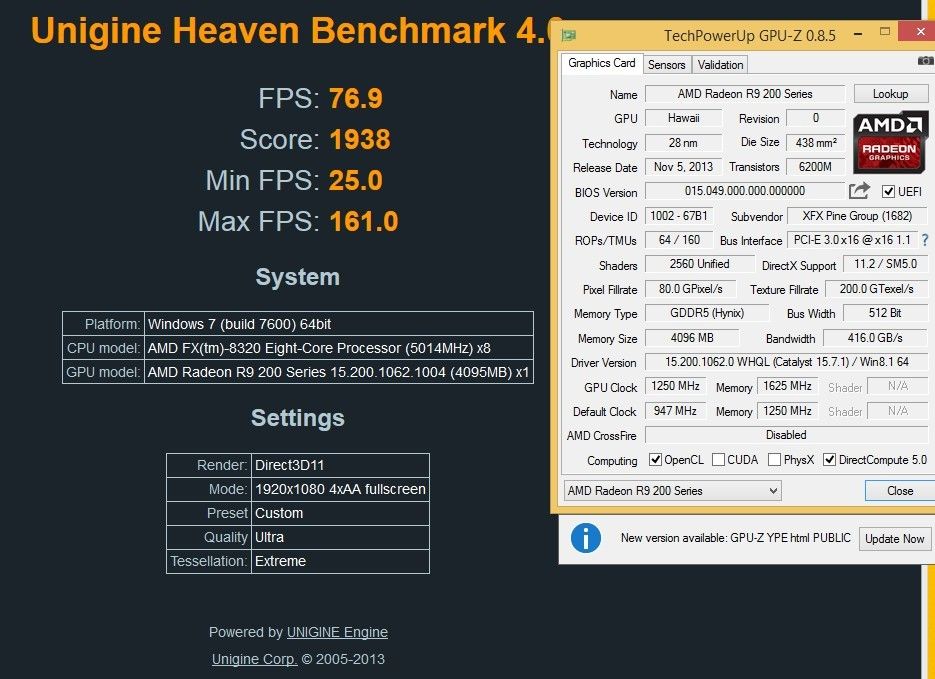This screenshot has width=935, height=679.
Task: Toggle the DirectCompute 5.0 checkbox
Action: 829,460
